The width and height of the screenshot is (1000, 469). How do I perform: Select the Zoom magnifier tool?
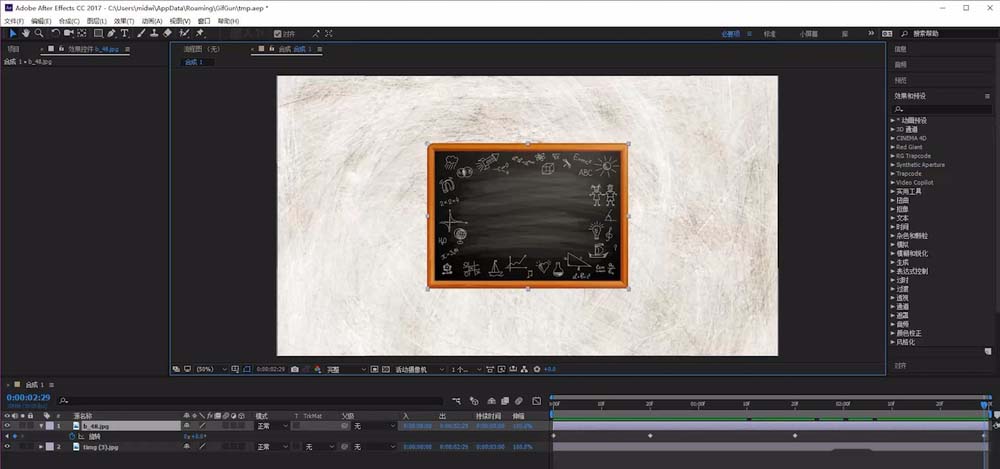click(39, 33)
